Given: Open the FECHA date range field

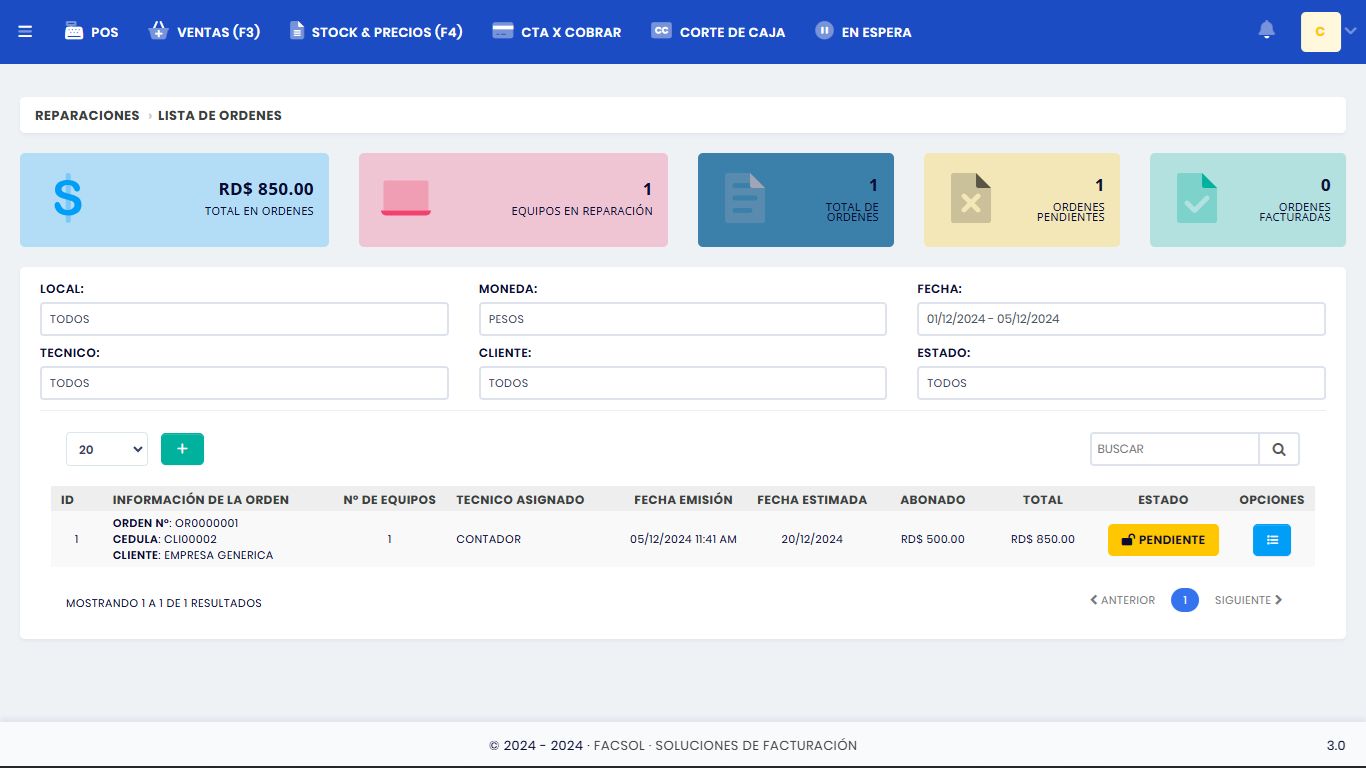Looking at the screenshot, I should pos(1120,319).
